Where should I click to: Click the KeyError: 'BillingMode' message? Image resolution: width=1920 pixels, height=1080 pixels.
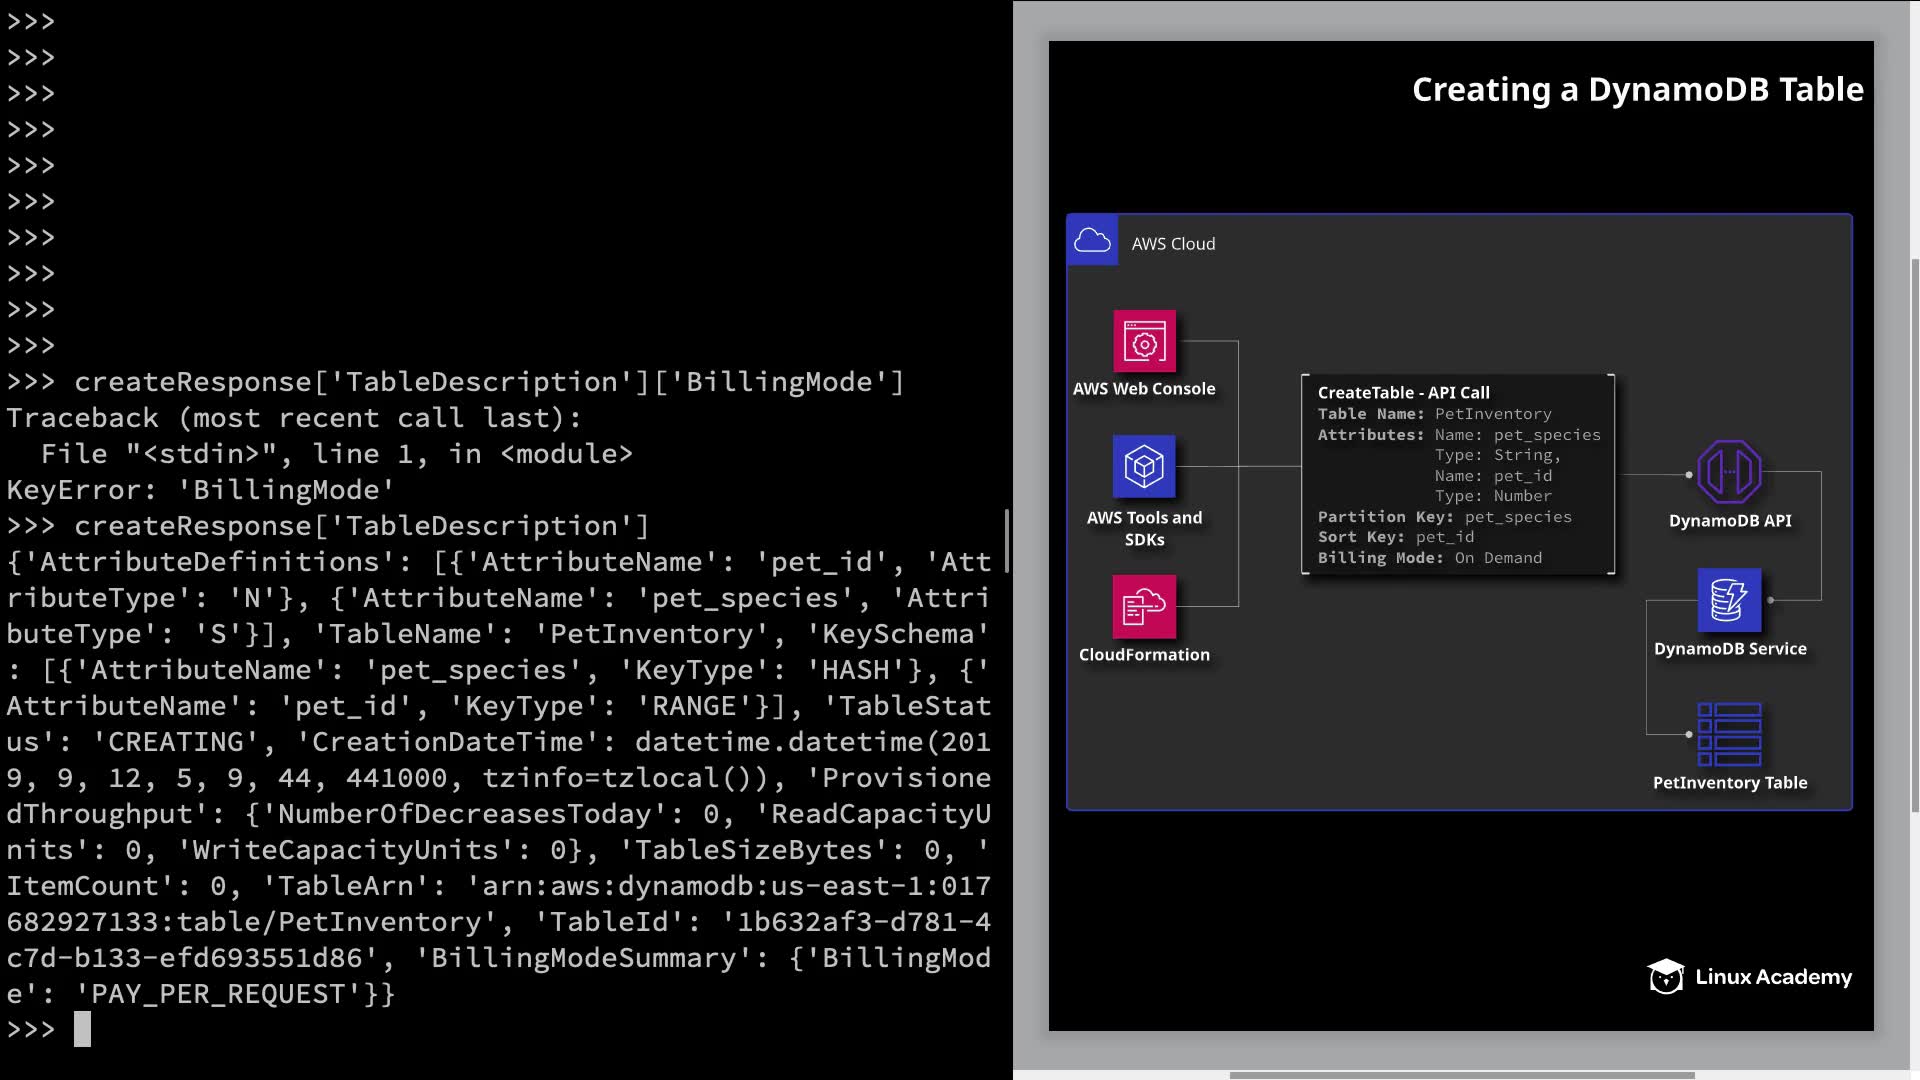click(x=200, y=490)
